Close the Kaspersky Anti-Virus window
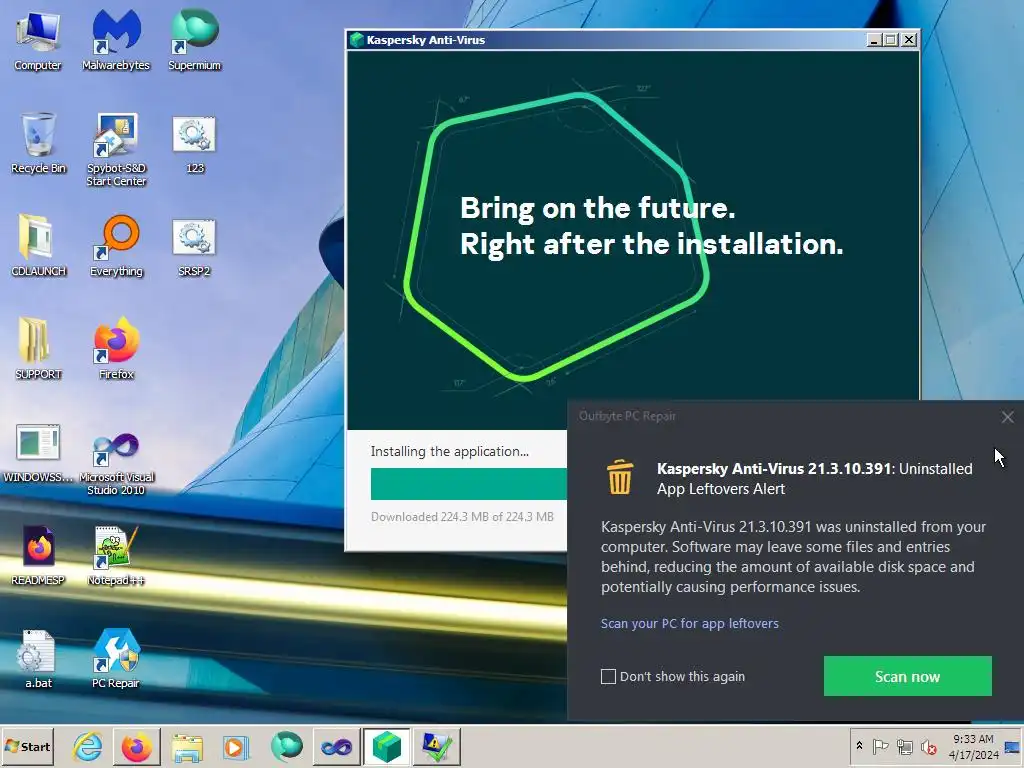The width and height of the screenshot is (1024, 768). (x=908, y=40)
